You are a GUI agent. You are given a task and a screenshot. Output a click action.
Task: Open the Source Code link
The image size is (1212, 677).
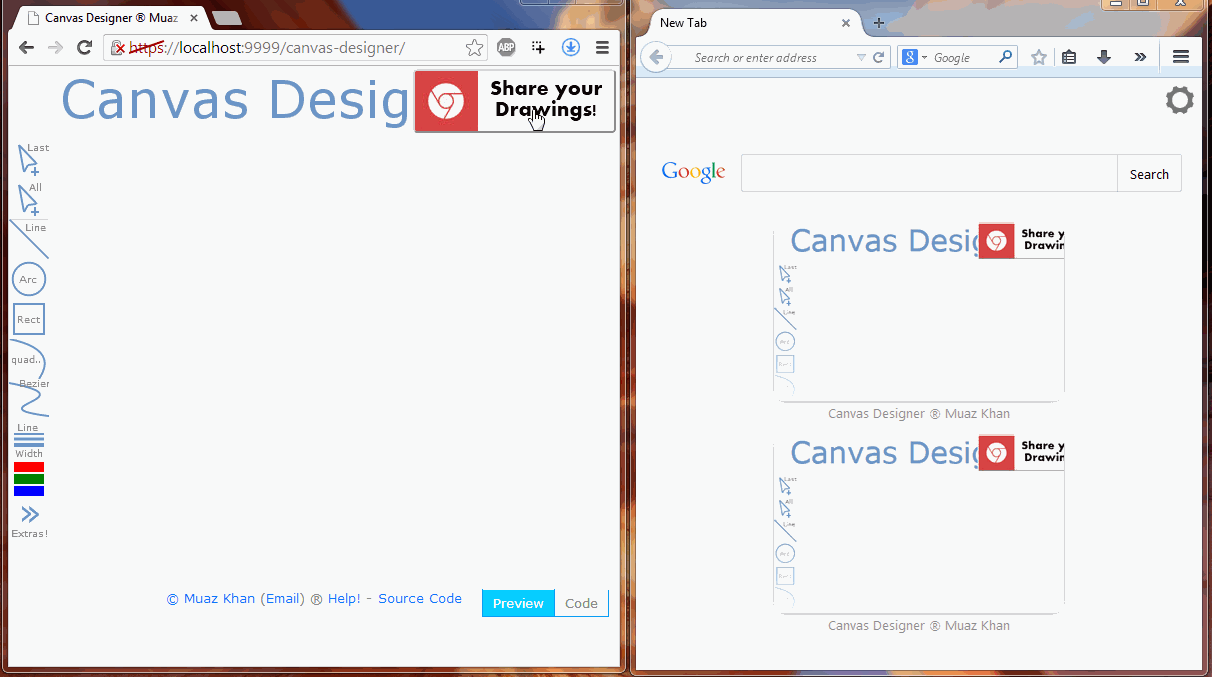tap(419, 599)
